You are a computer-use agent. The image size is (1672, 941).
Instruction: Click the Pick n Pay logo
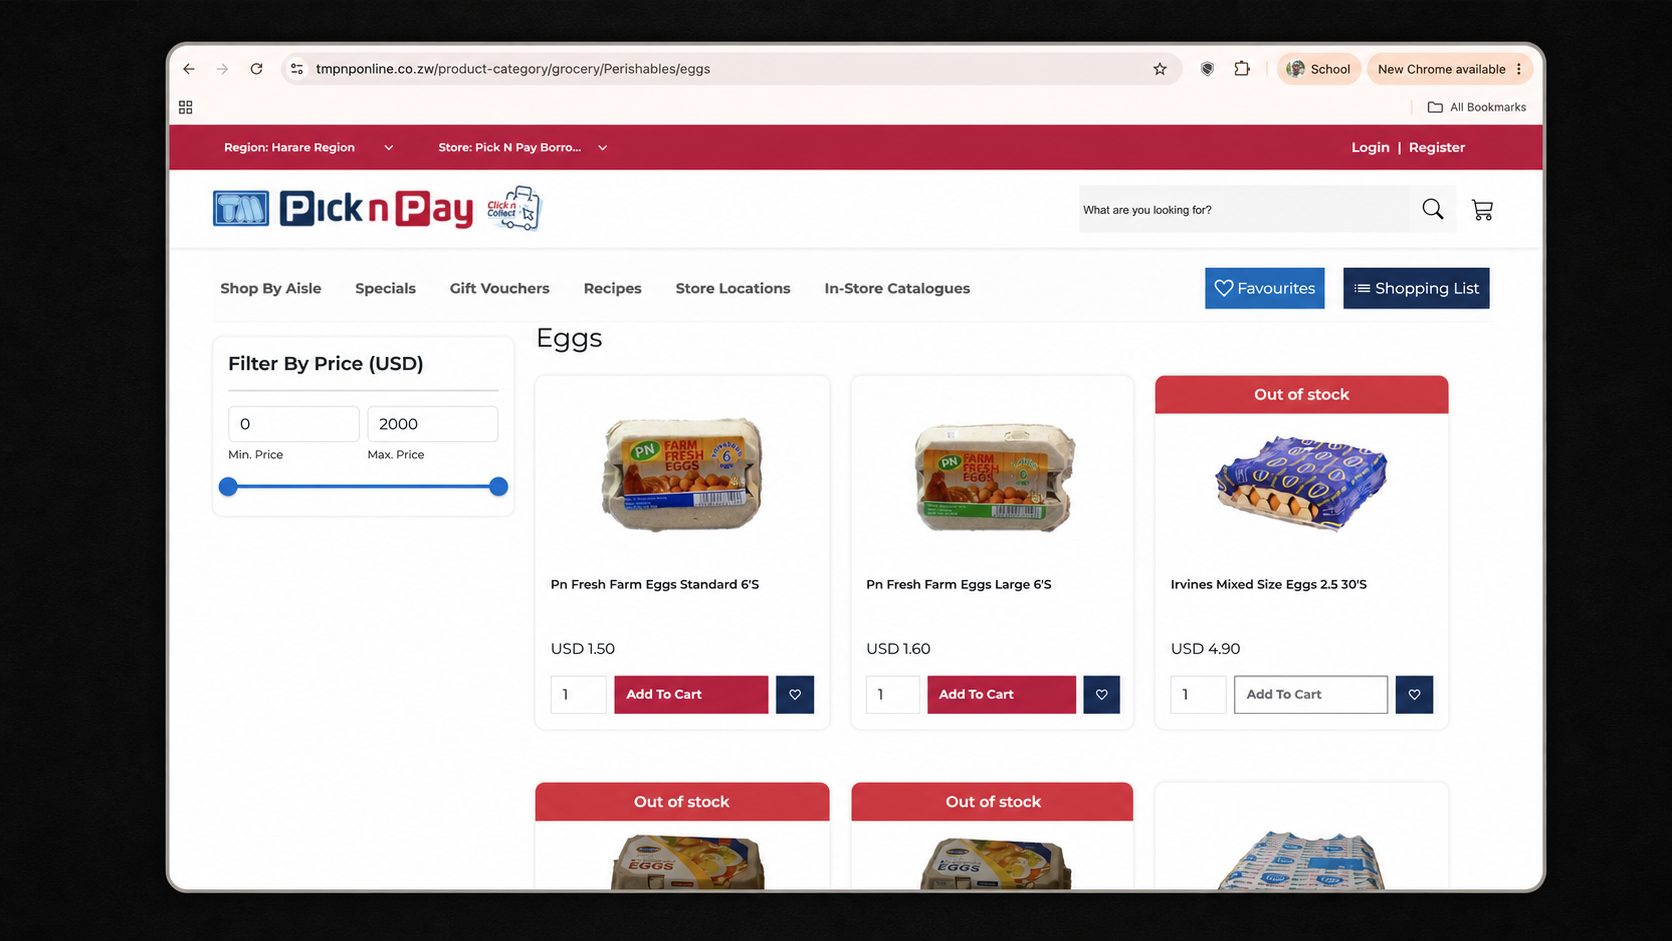click(x=376, y=208)
